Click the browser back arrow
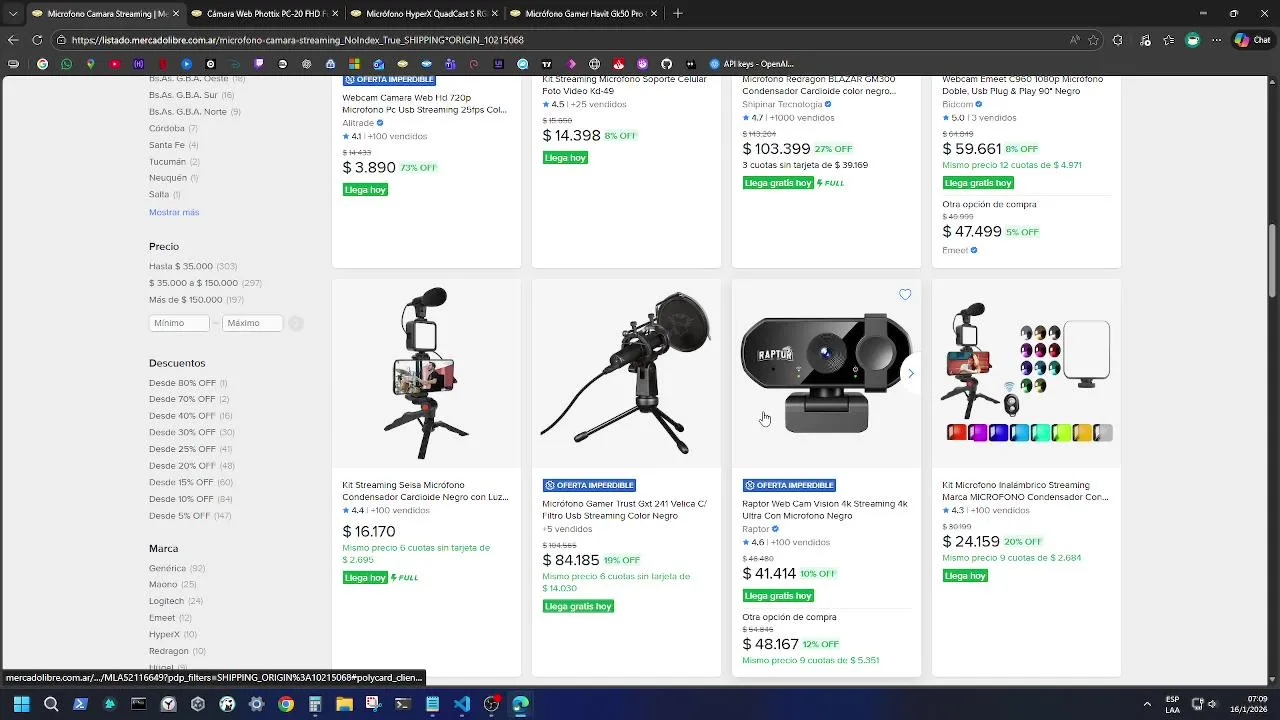Screen dimensions: 1280x720 [x=13, y=40]
